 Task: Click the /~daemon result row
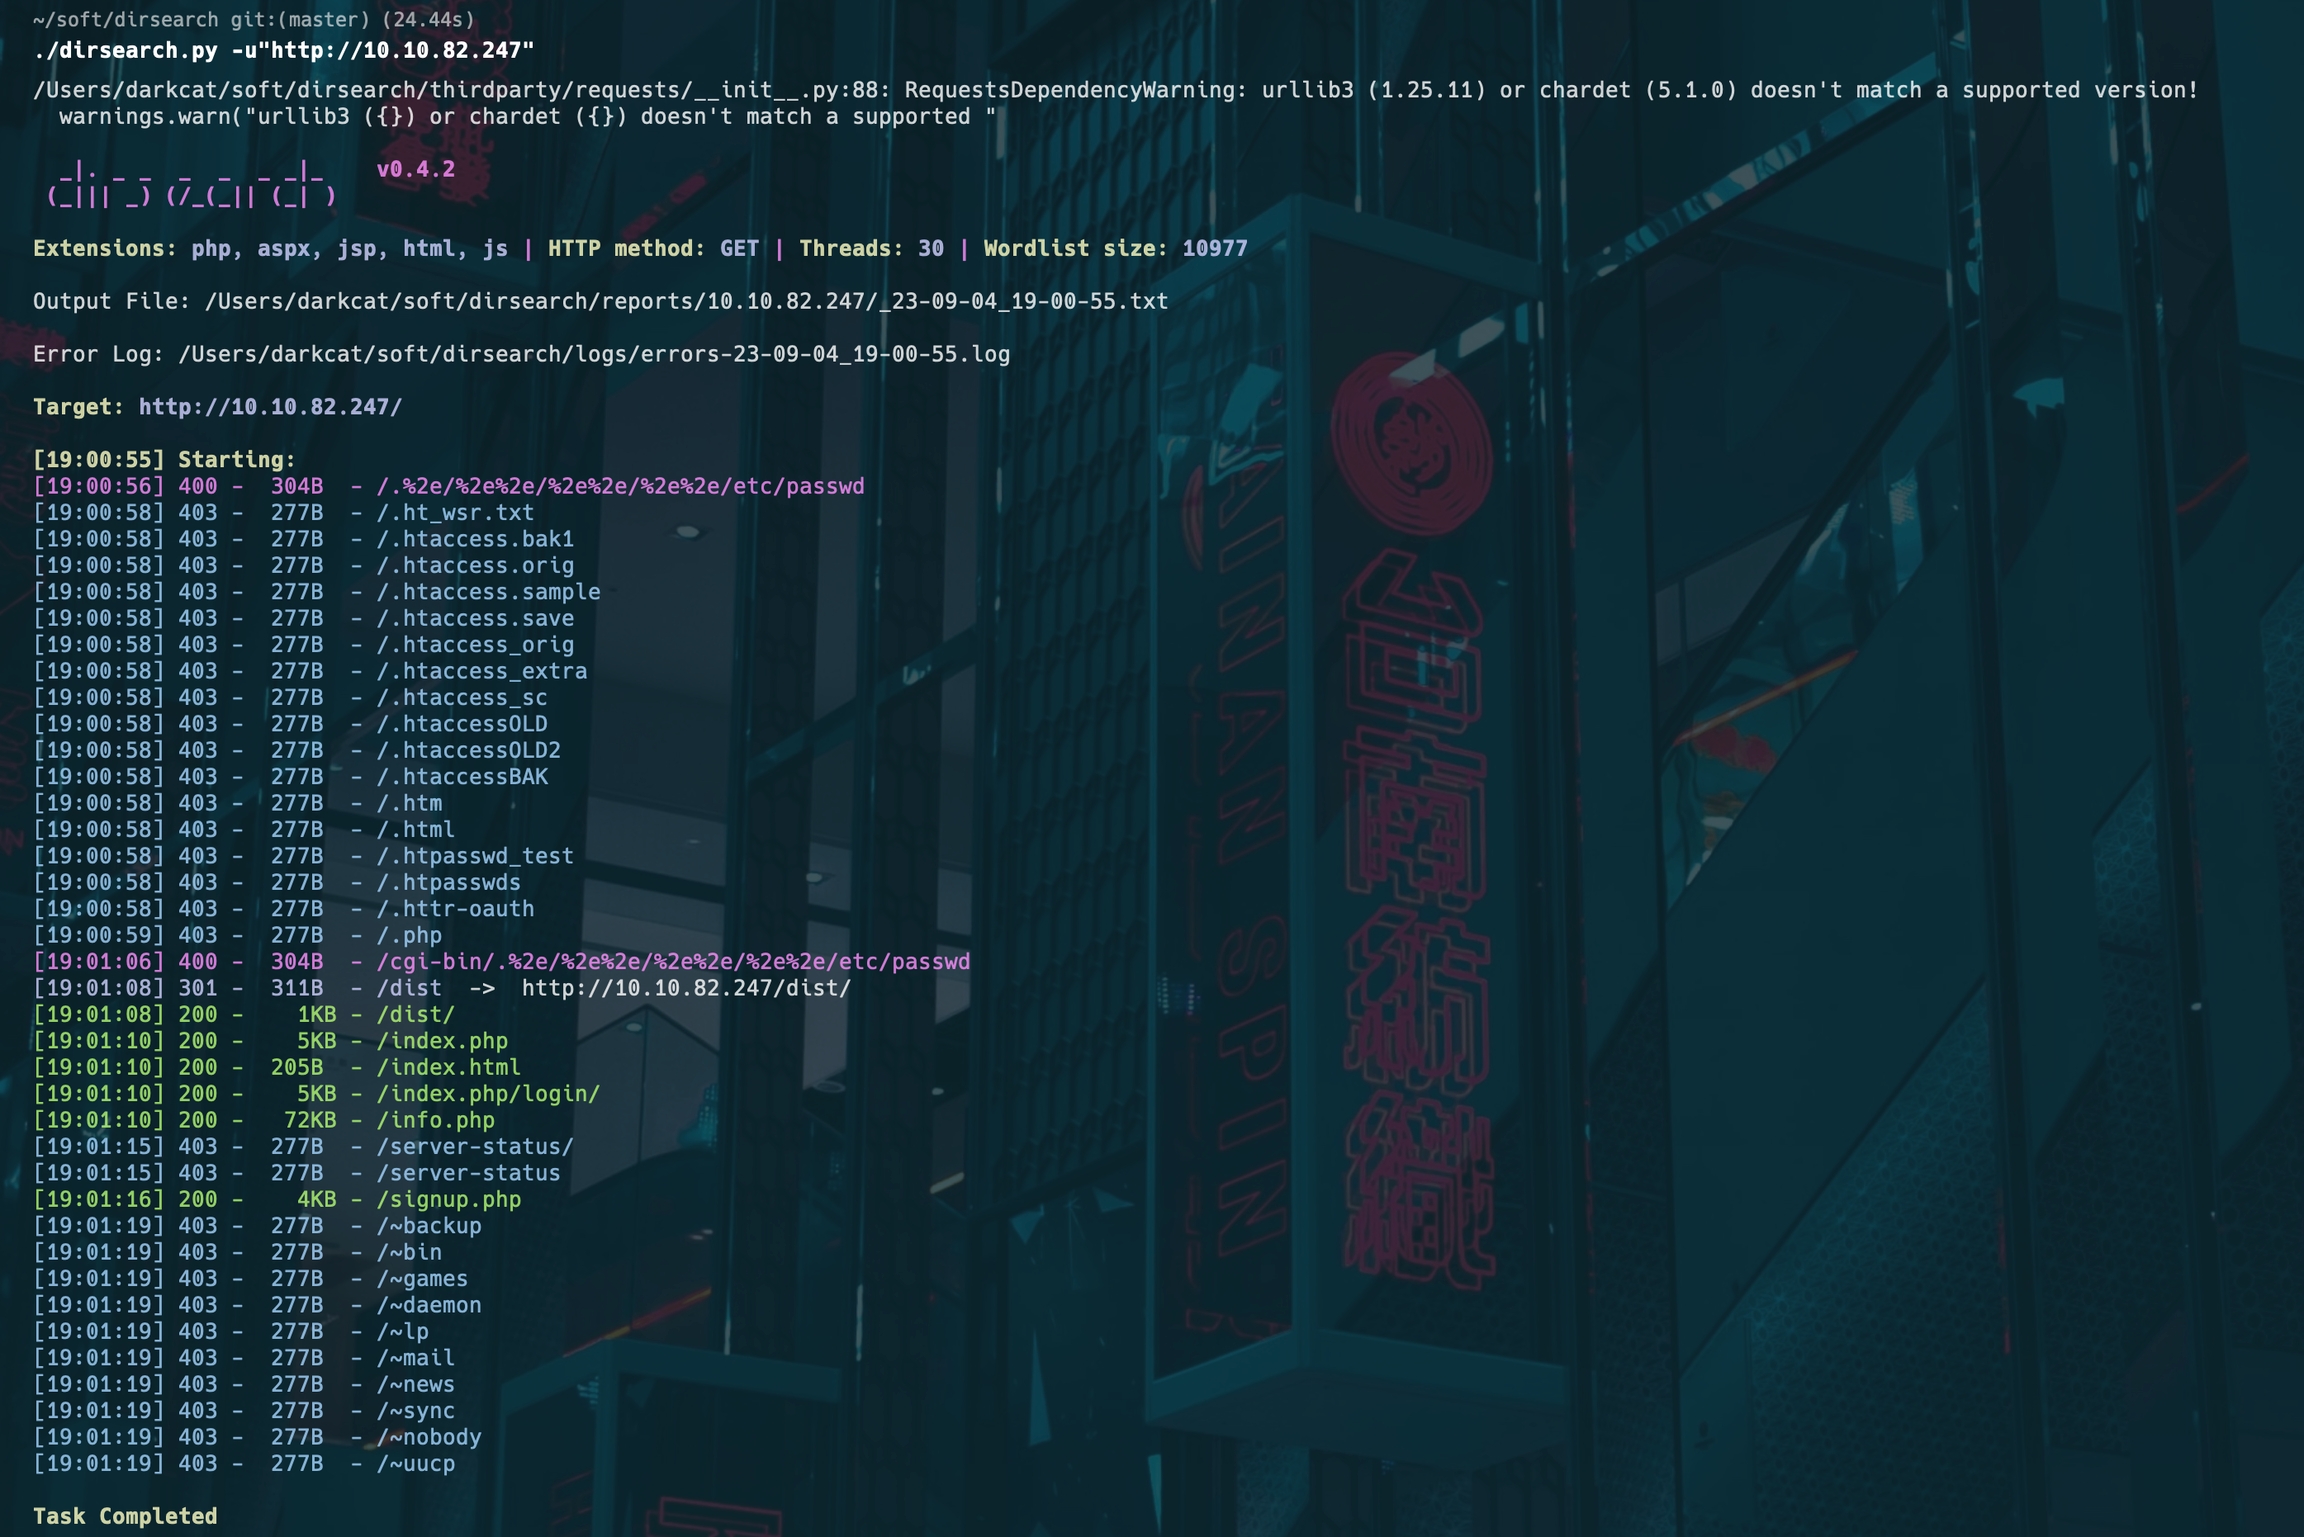258,1306
